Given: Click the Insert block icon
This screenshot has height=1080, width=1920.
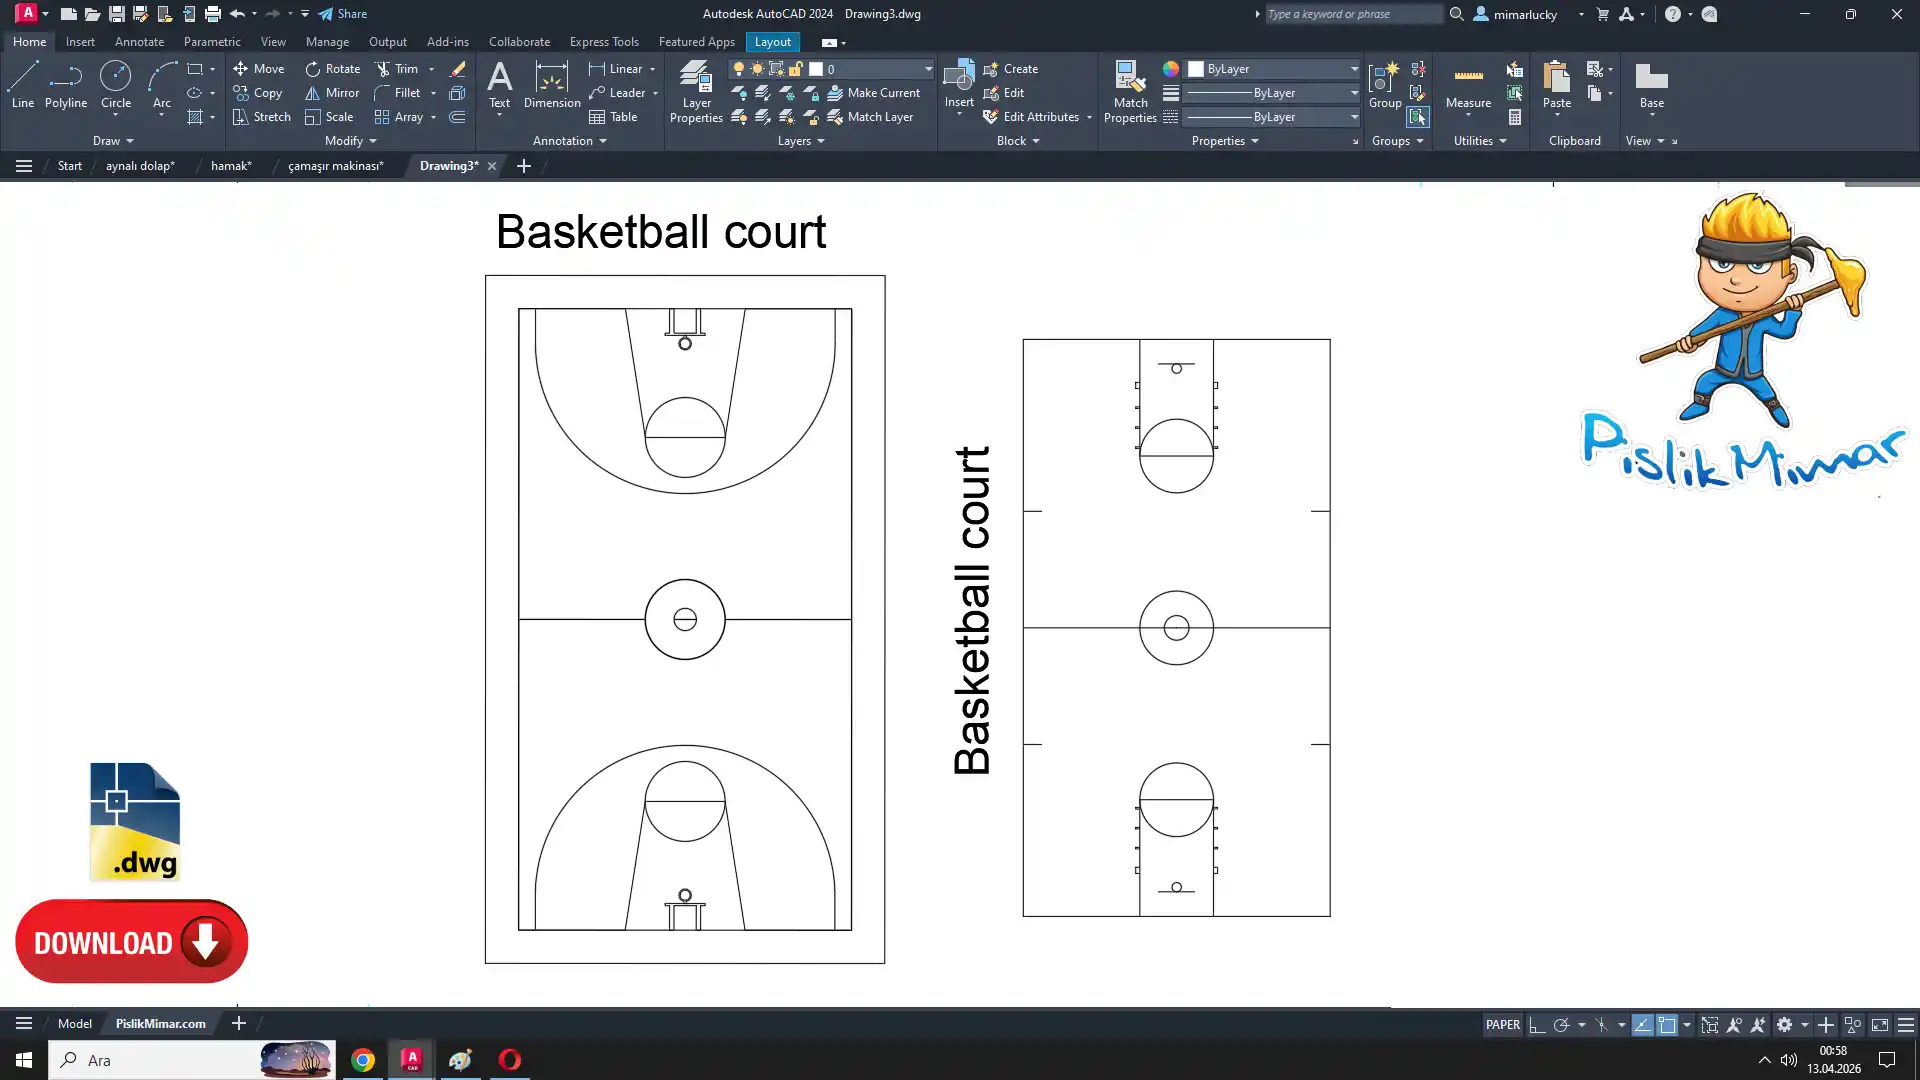Looking at the screenshot, I should coord(958,80).
